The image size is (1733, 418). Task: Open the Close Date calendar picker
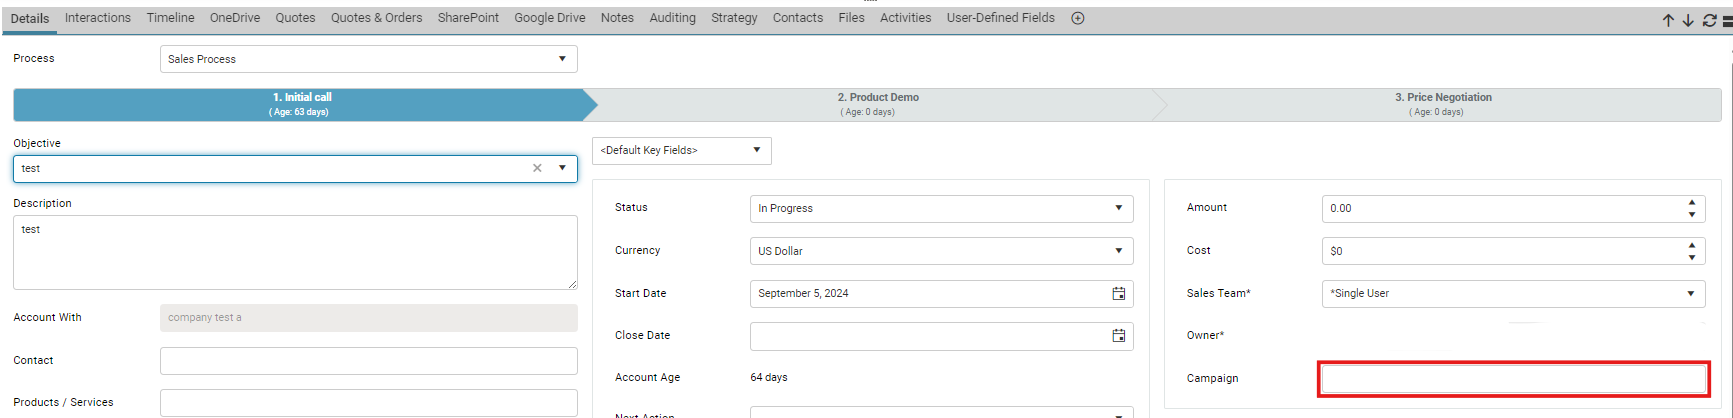click(1119, 336)
